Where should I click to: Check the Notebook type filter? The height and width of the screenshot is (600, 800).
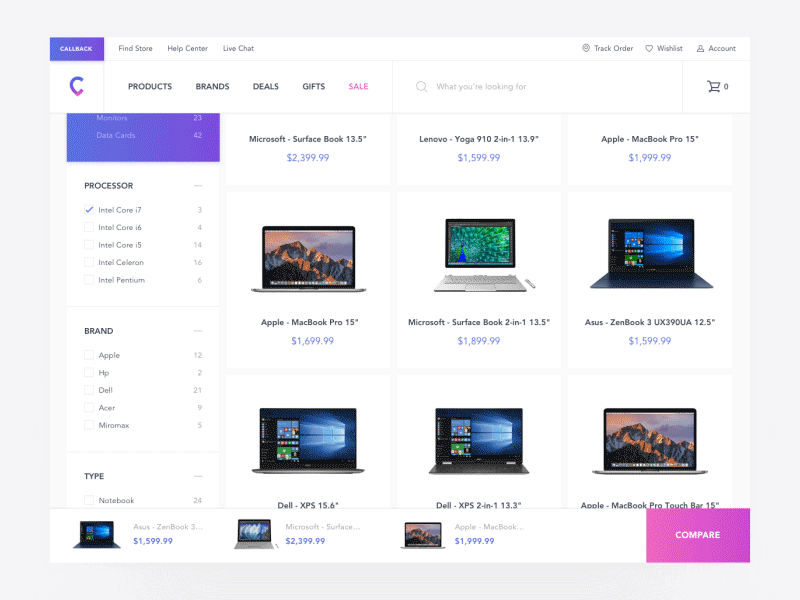pos(88,500)
